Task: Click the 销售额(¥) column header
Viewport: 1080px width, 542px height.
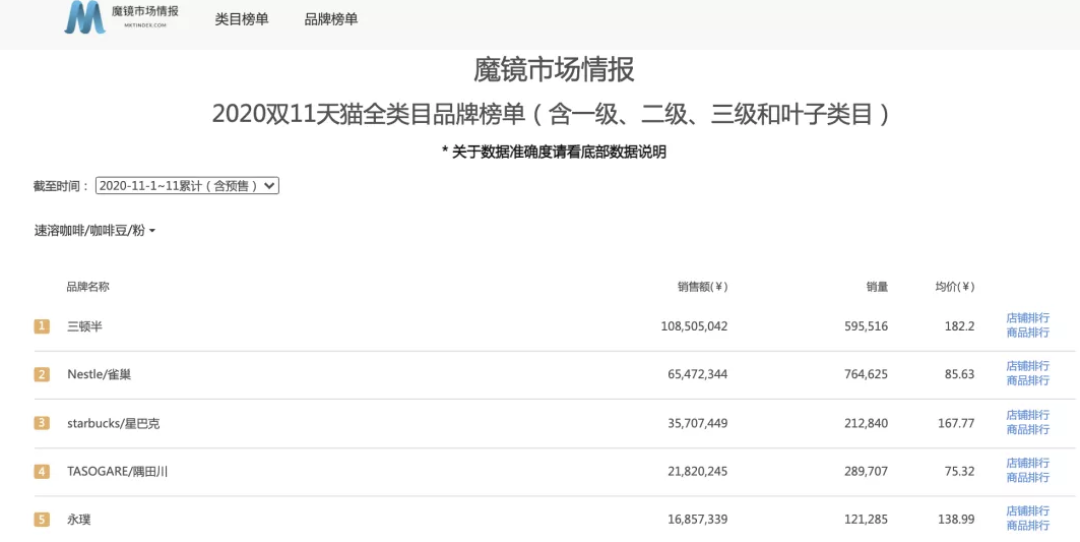Action: 703,286
